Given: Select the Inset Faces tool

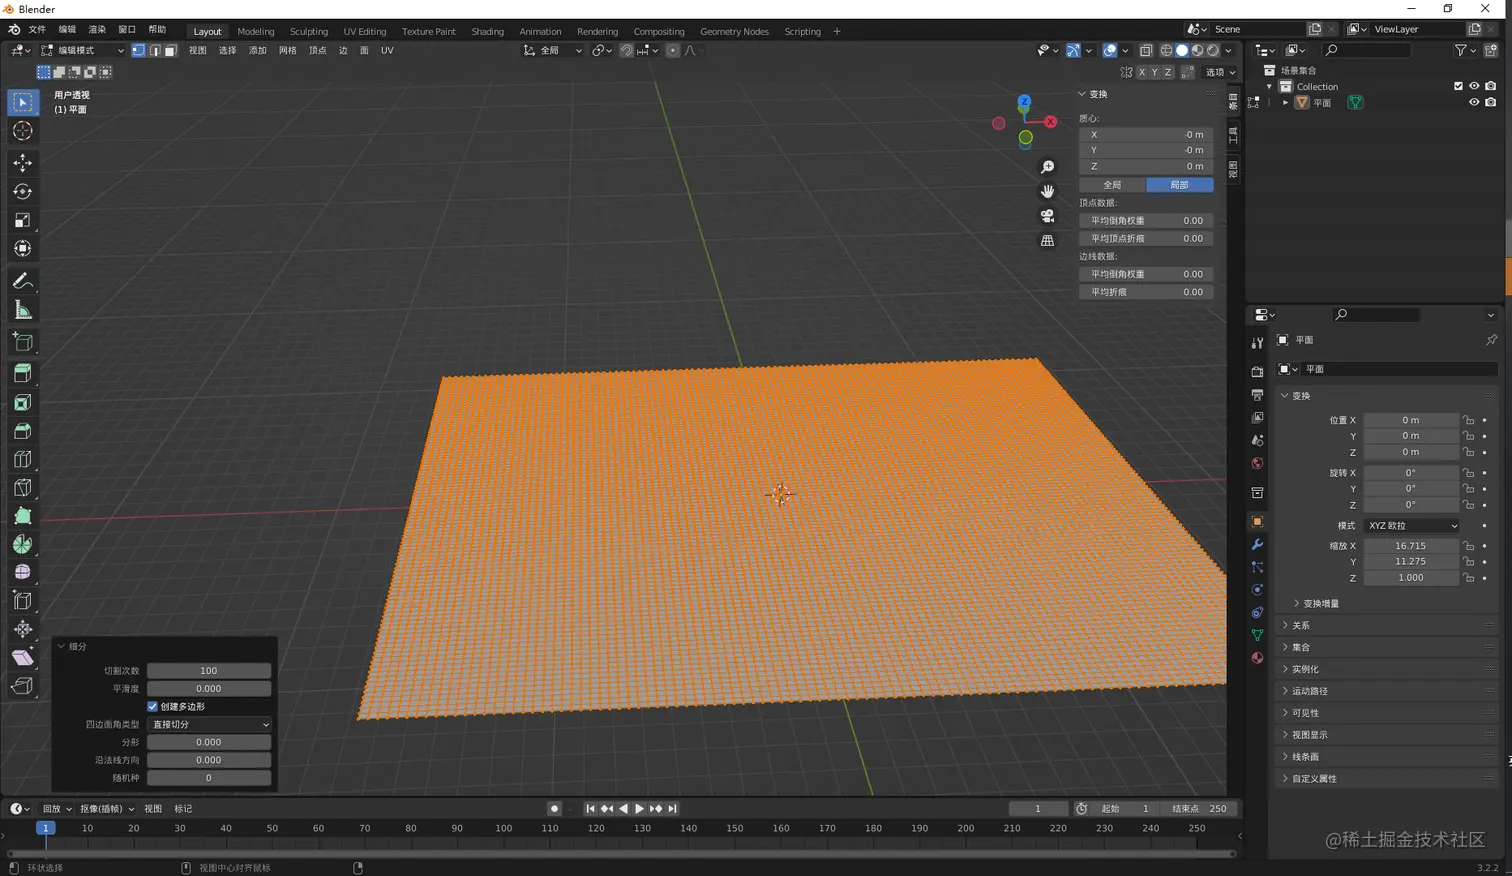Looking at the screenshot, I should 22,402.
